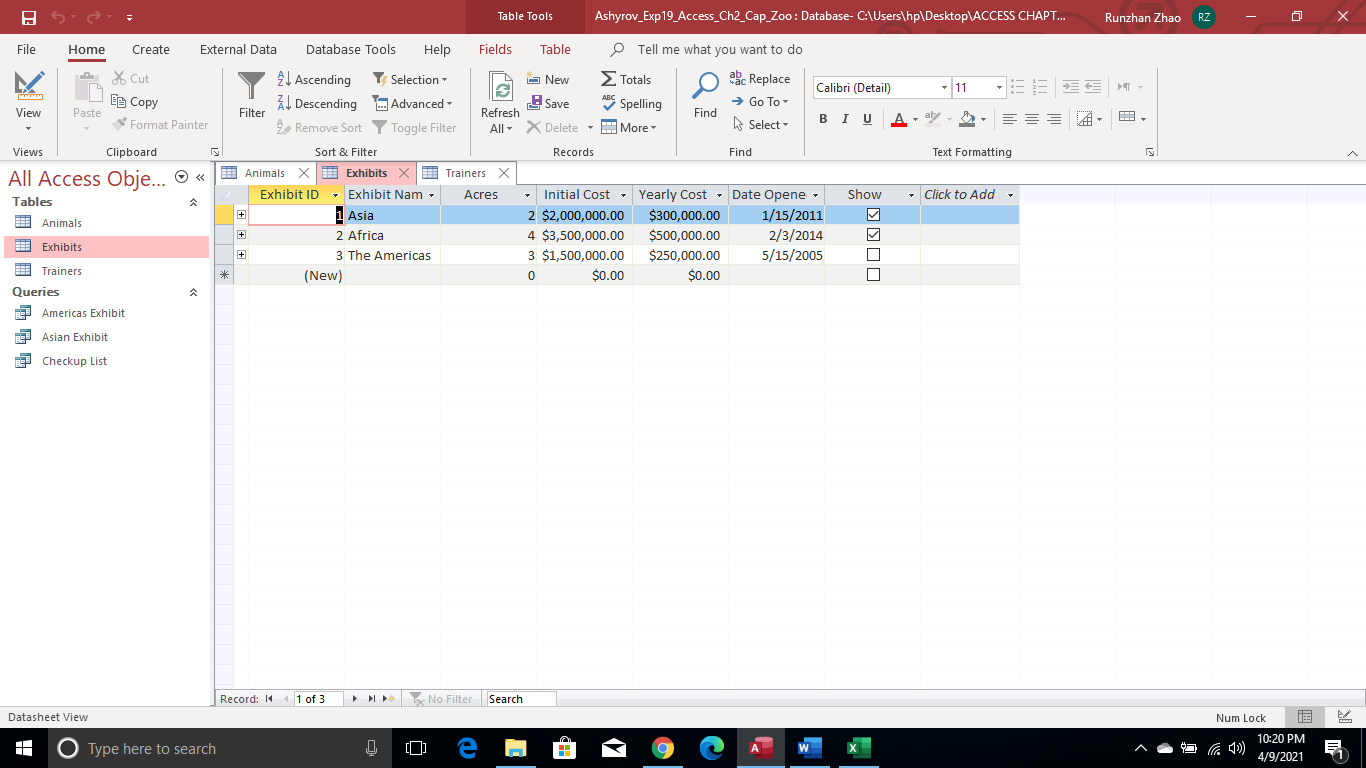Open Exhibit ID column dropdown arrow

tap(335, 195)
